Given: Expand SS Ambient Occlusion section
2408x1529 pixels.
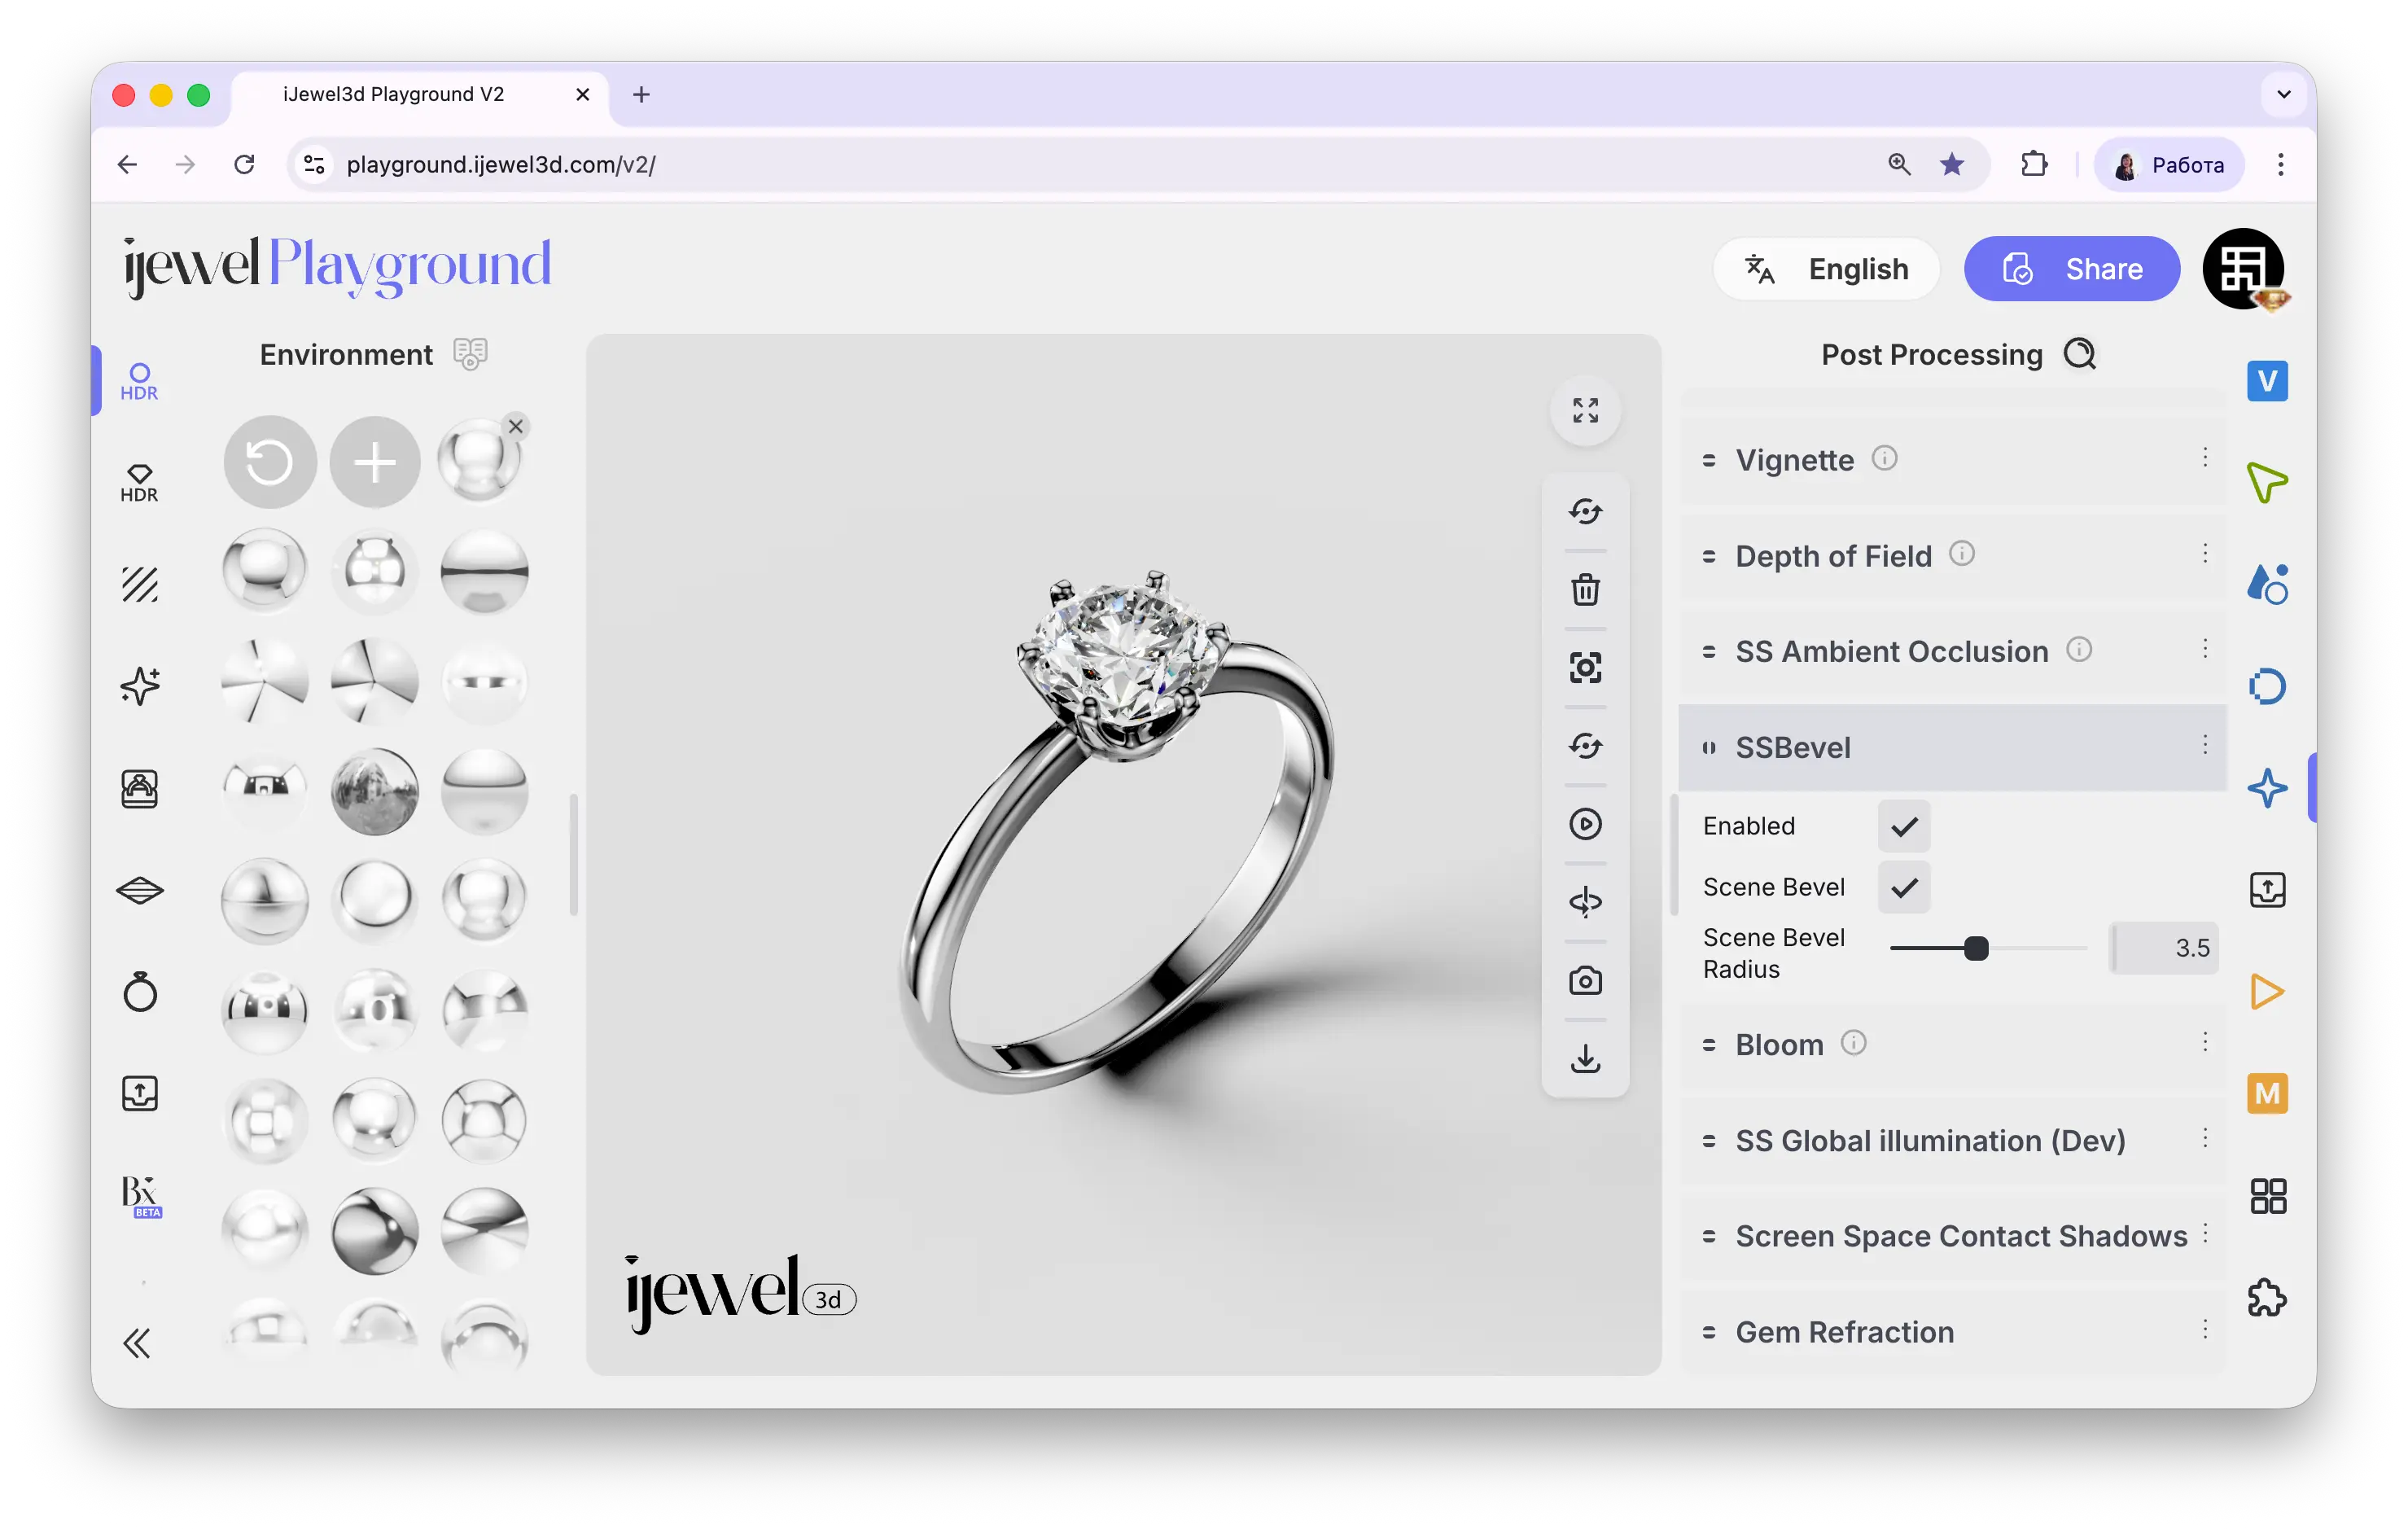Looking at the screenshot, I should tap(1952, 651).
